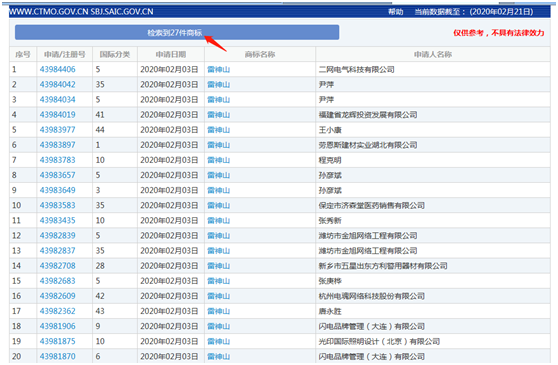Click the 申请日期 column header

(171, 54)
